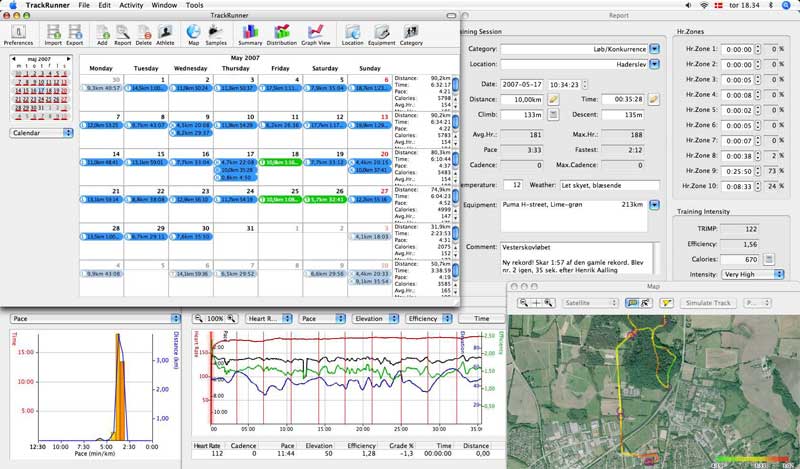Click the Comment box Vesterskovløbet
Image resolution: width=800 pixels, height=469 pixels.
[577, 259]
